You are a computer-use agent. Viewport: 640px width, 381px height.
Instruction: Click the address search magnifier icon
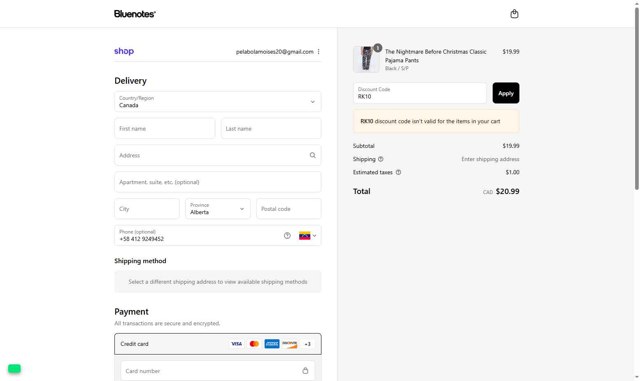coord(313,155)
